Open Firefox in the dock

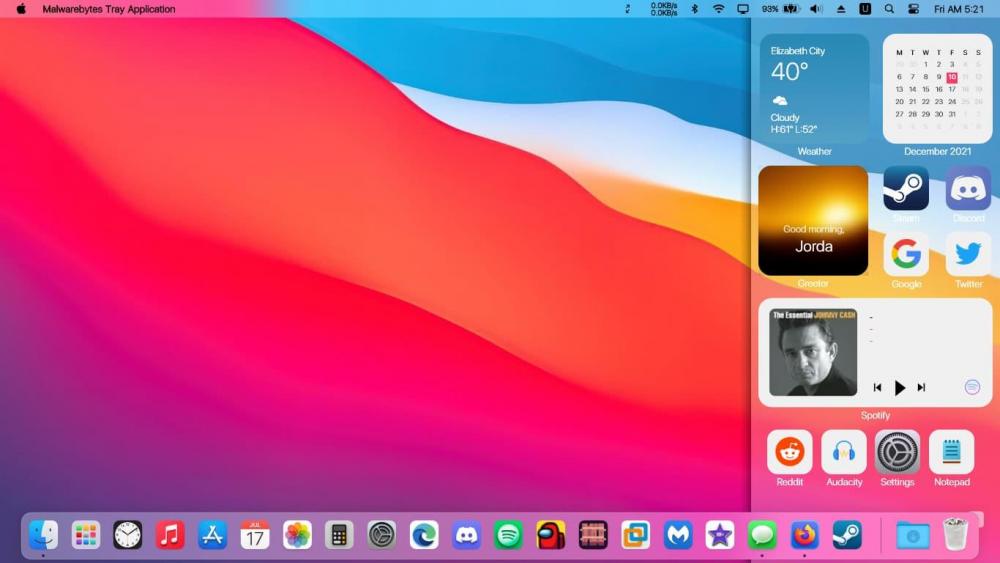tap(804, 535)
